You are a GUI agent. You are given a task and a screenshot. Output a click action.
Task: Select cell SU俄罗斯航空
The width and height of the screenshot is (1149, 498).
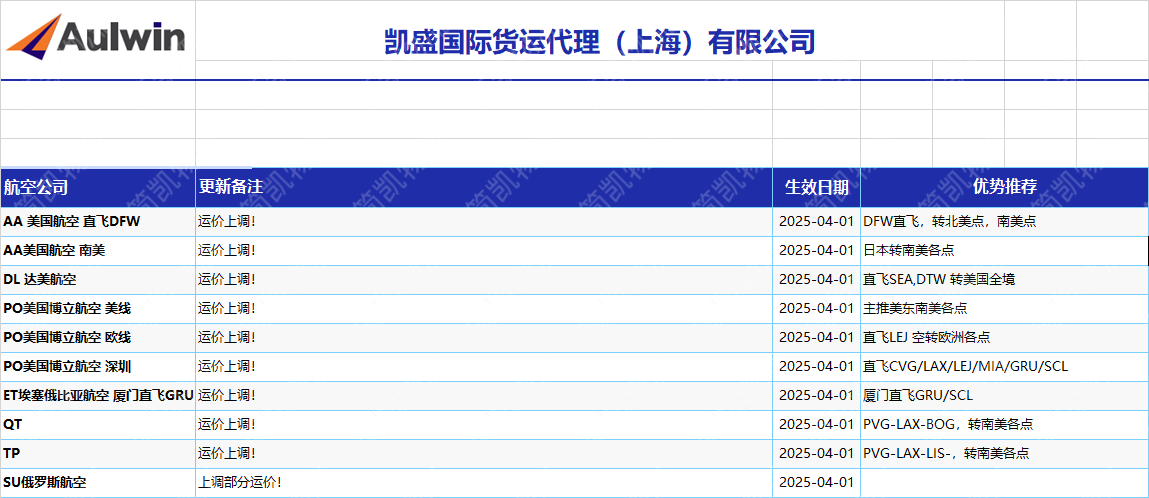coord(98,483)
